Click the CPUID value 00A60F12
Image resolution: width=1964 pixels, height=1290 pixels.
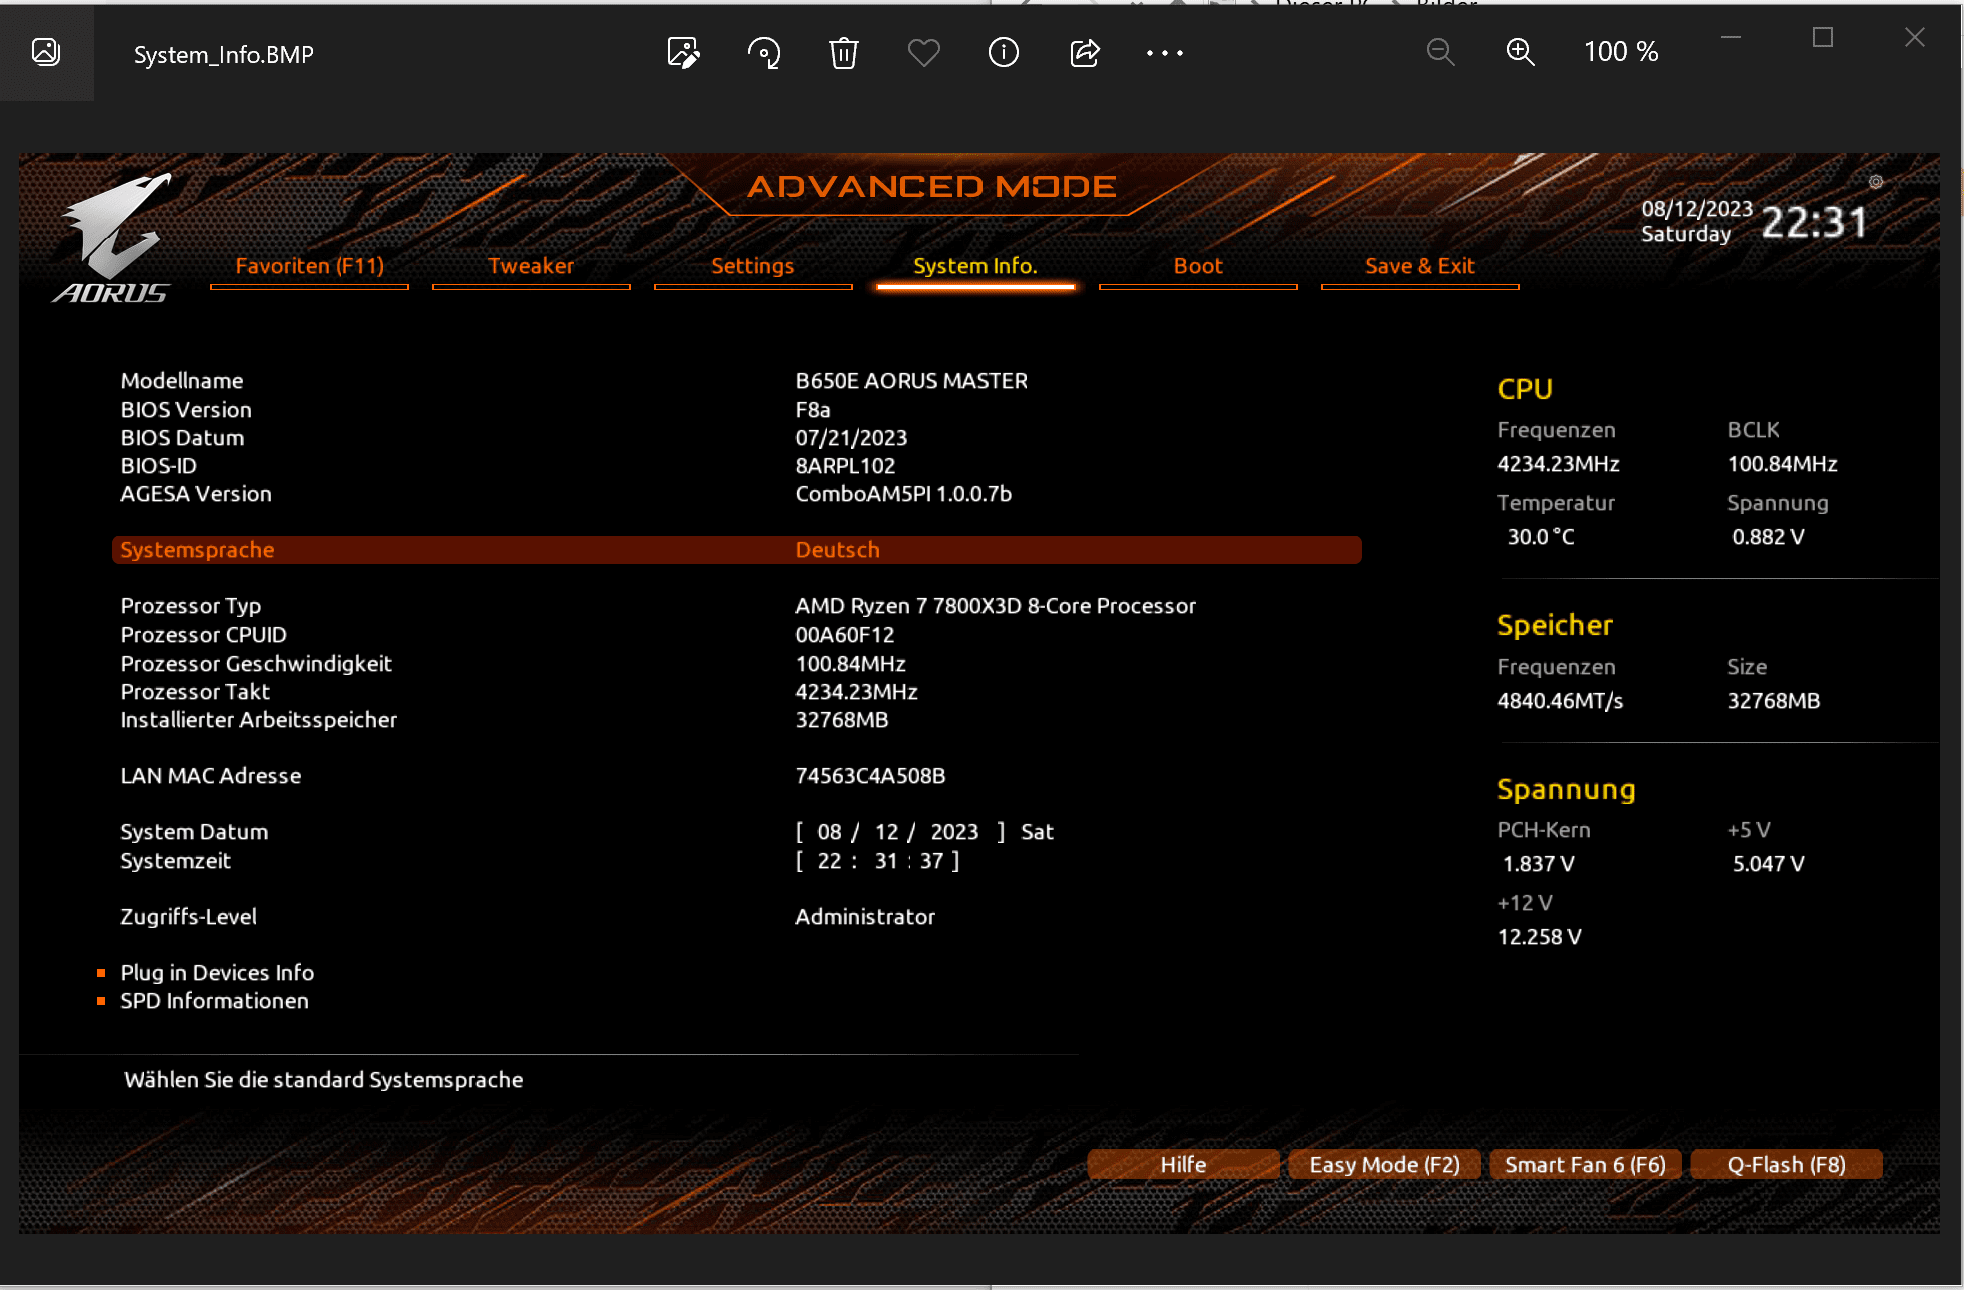(844, 635)
